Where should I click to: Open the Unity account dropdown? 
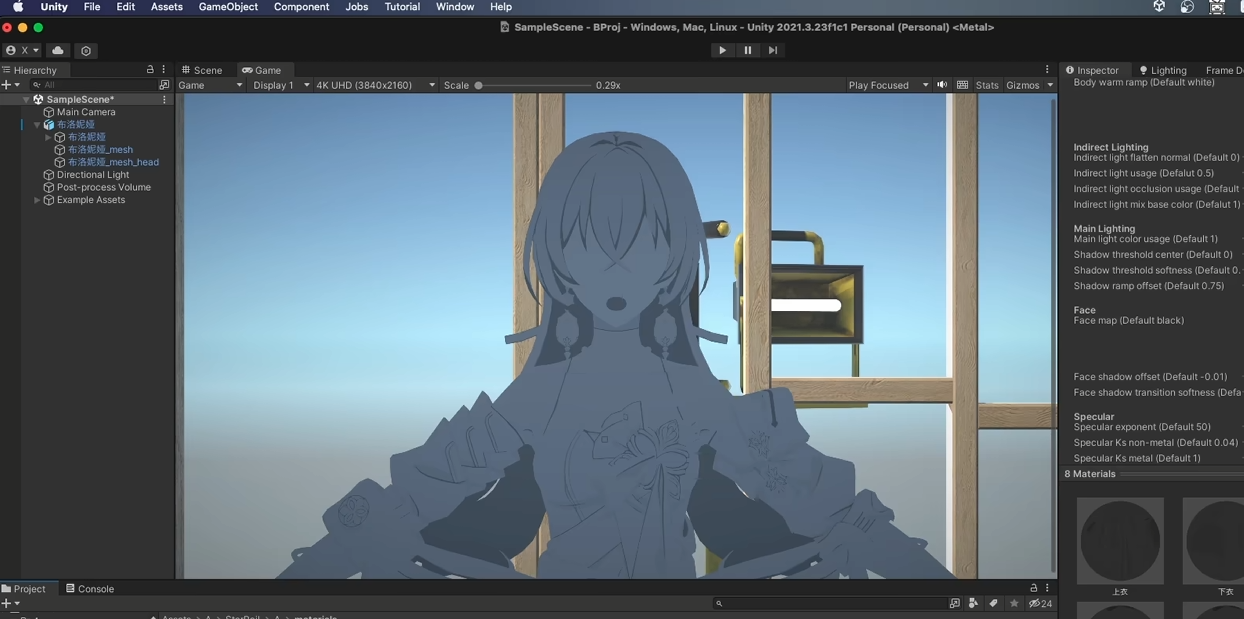point(23,50)
